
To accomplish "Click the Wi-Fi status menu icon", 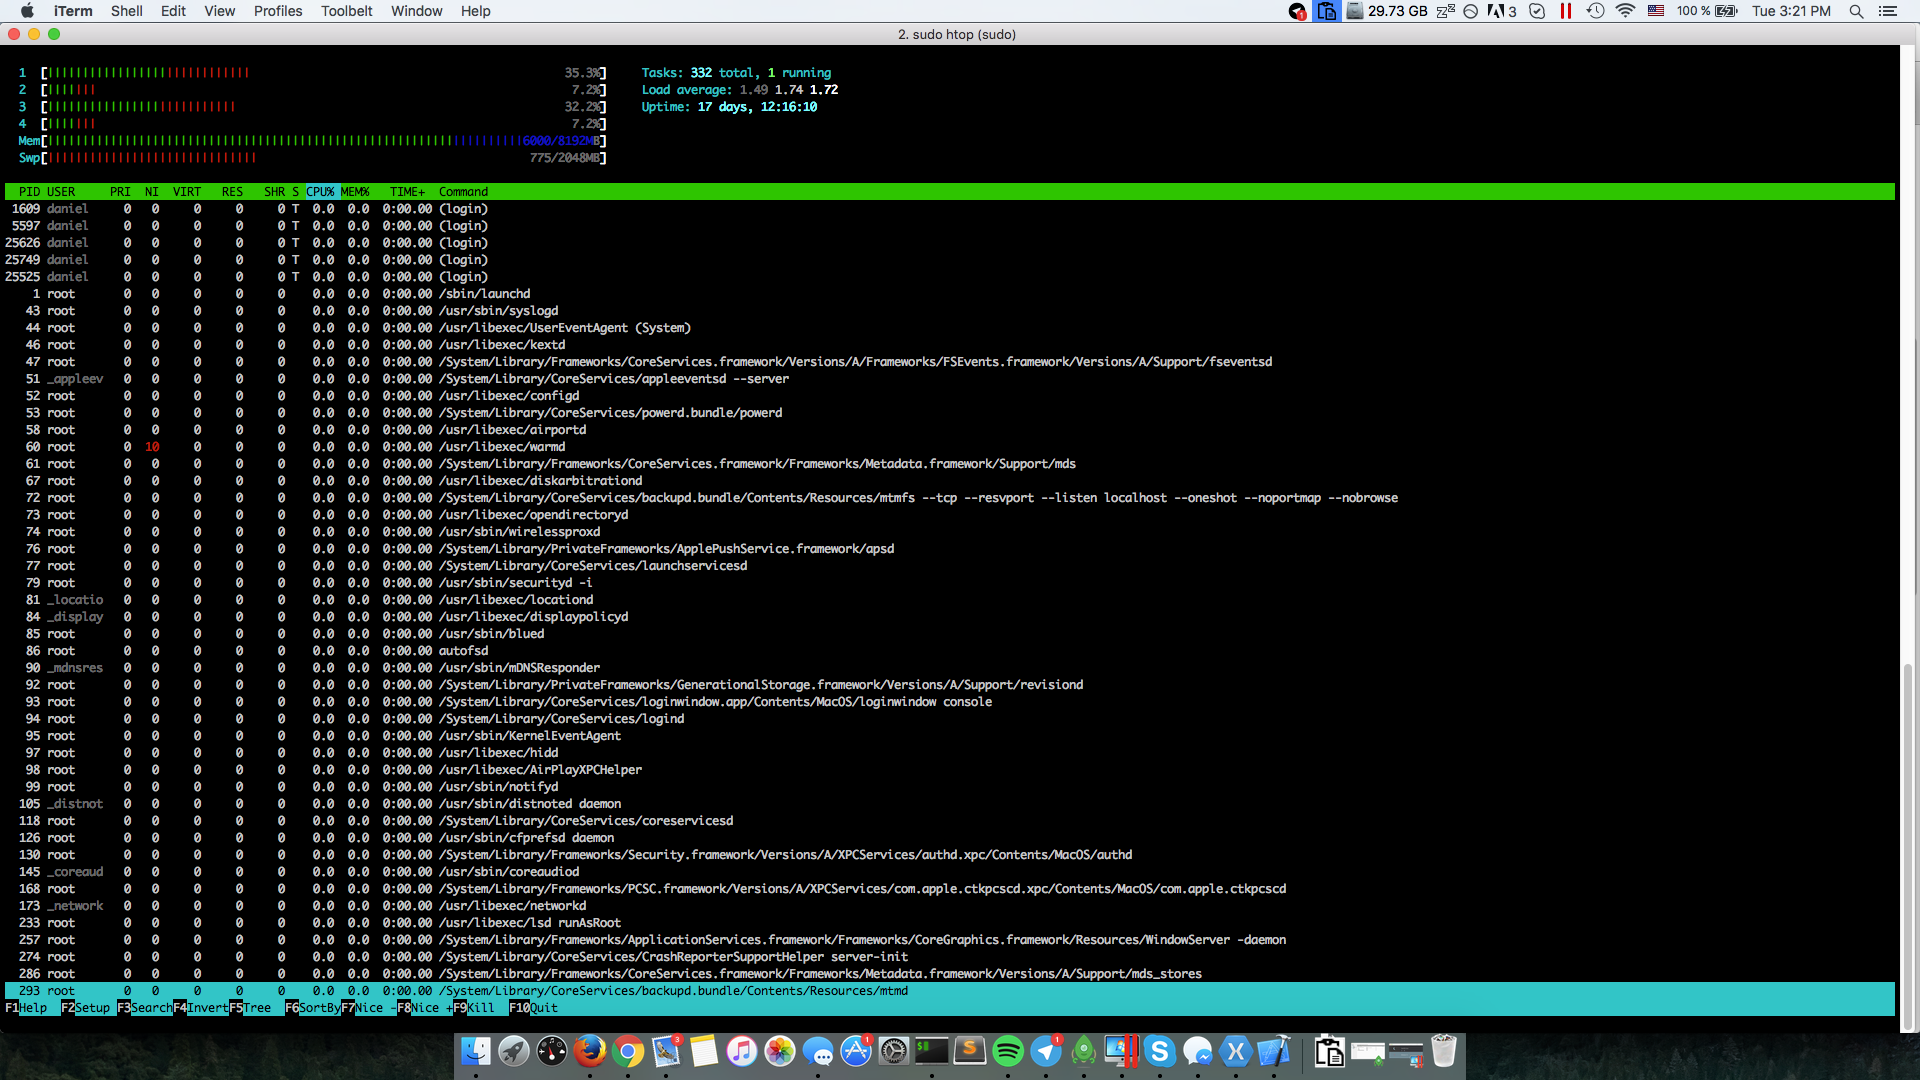I will 1625,11.
